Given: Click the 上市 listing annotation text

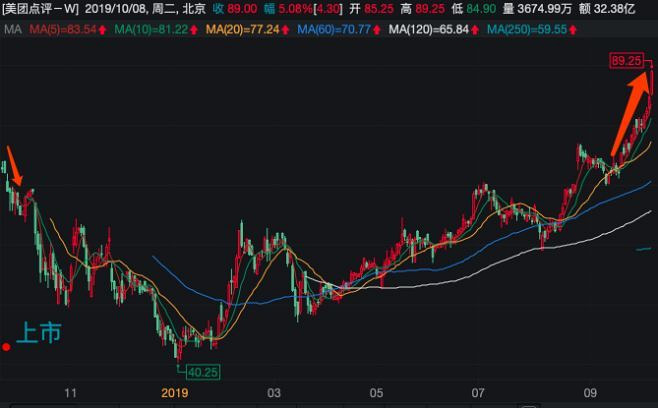Looking at the screenshot, I should pos(39,333).
